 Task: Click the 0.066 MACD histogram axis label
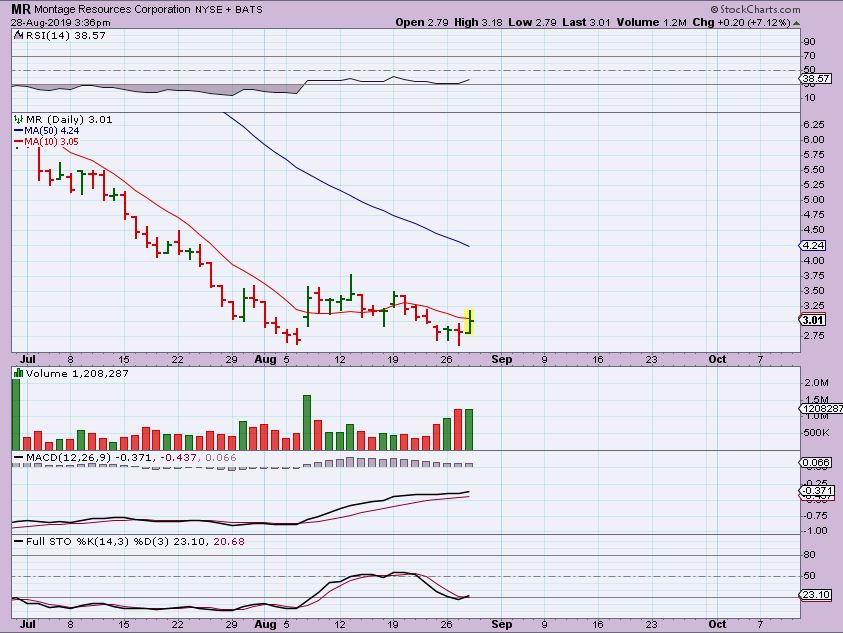pos(817,462)
